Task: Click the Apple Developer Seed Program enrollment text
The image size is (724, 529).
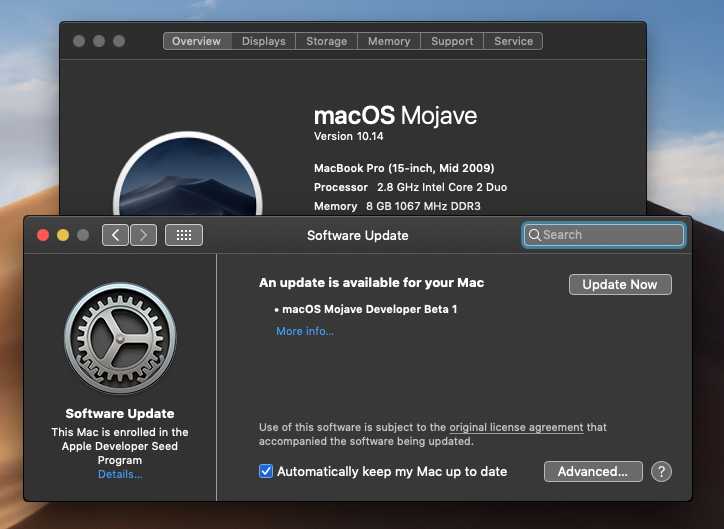Action: [120, 446]
